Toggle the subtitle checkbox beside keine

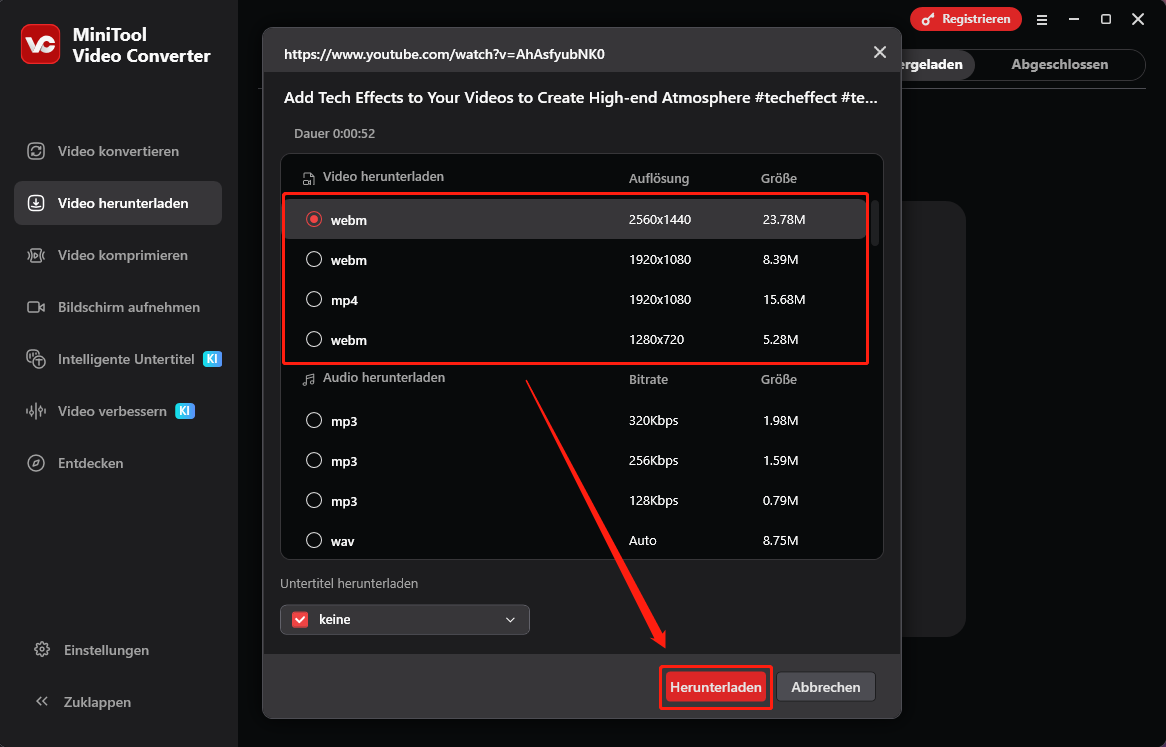point(300,619)
